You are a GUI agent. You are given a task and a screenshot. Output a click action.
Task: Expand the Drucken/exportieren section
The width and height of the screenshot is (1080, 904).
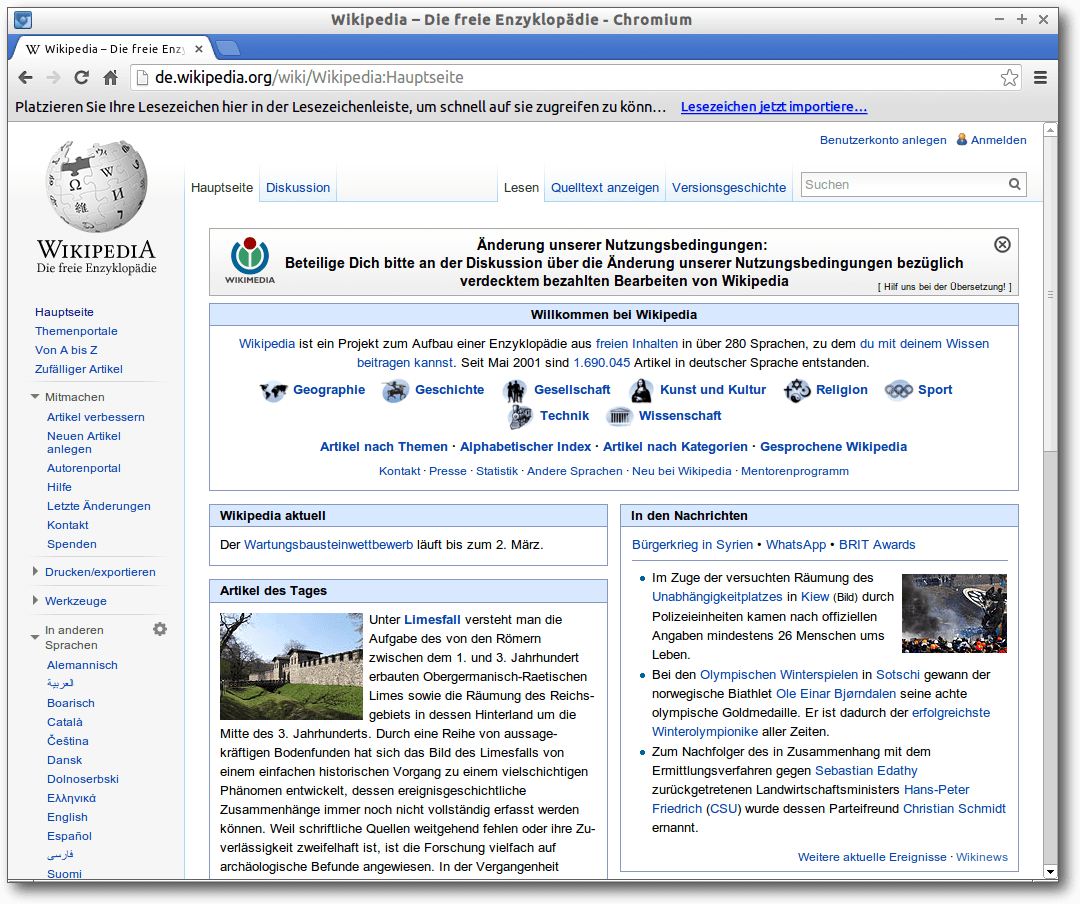pyautogui.click(x=35, y=571)
